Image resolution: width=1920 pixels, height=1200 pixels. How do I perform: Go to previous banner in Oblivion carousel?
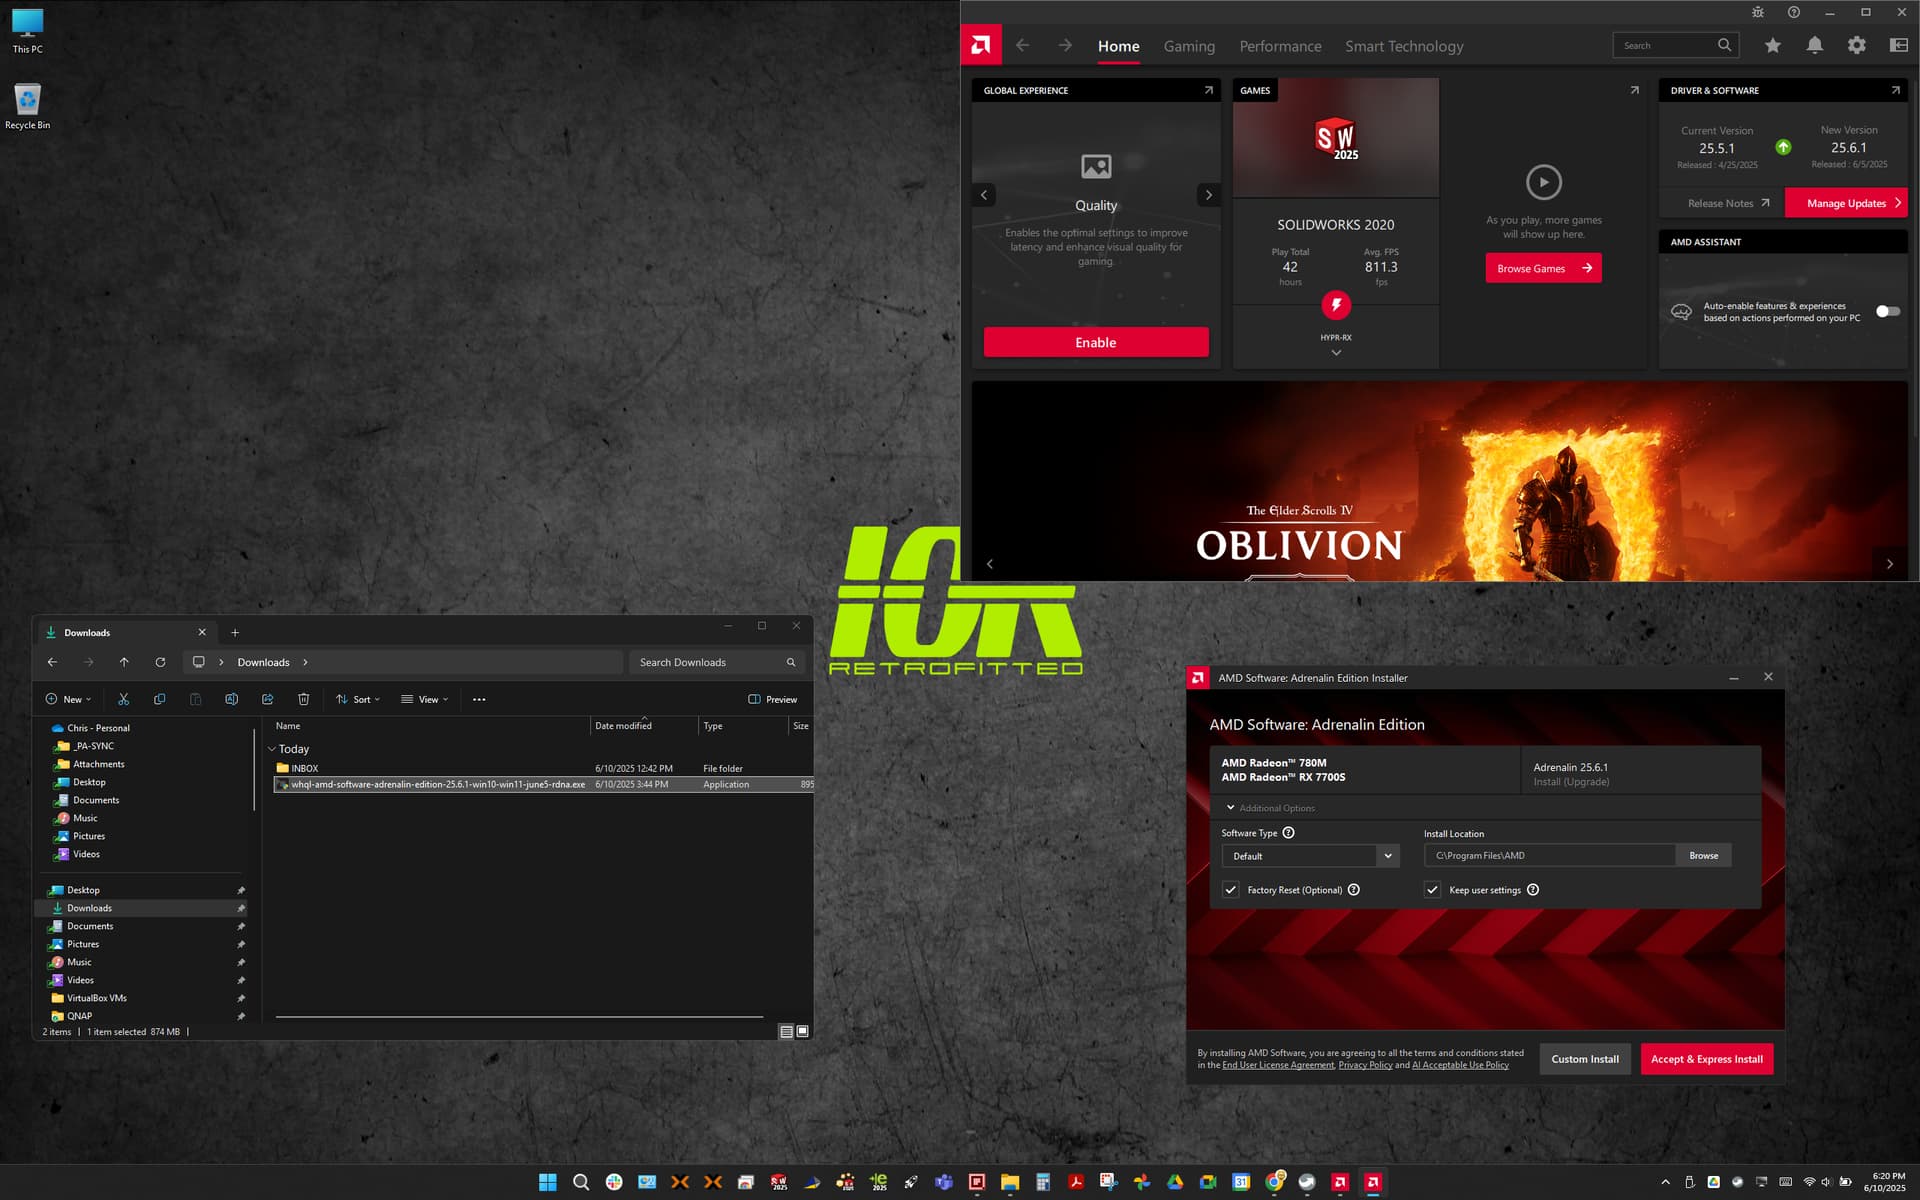(x=990, y=564)
